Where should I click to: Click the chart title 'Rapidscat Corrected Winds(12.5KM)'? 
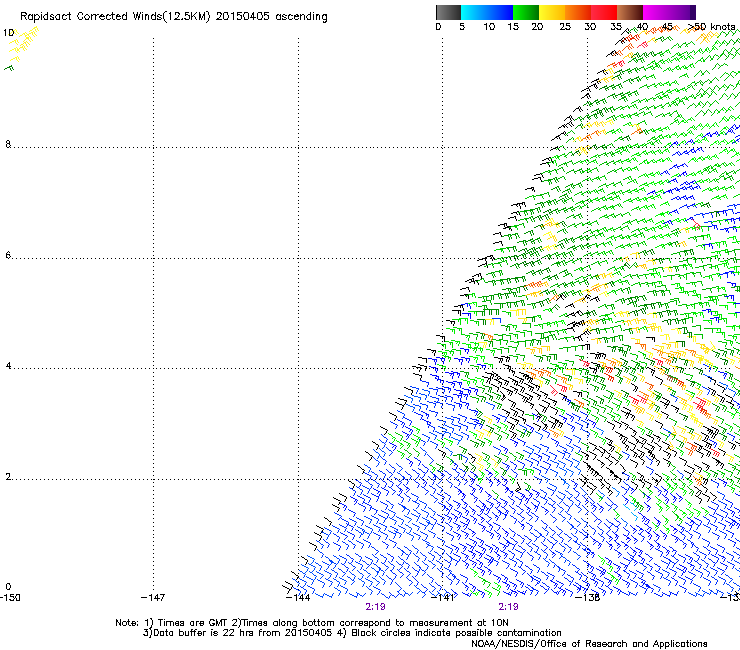115,17
